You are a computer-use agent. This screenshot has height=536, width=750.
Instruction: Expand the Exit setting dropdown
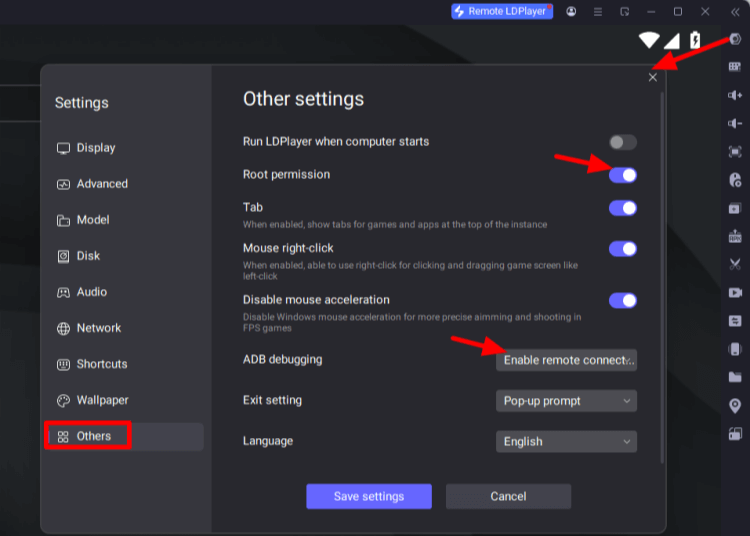(566, 401)
